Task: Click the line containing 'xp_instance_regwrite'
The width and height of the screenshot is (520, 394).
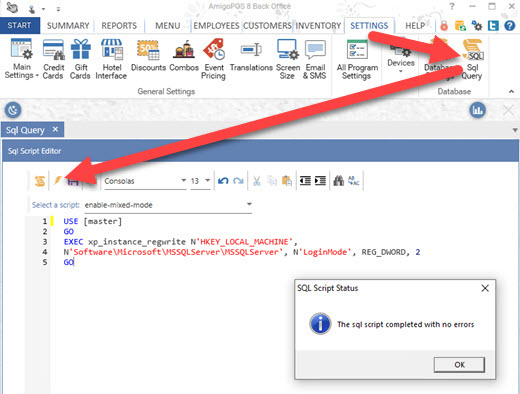Action: coord(181,242)
